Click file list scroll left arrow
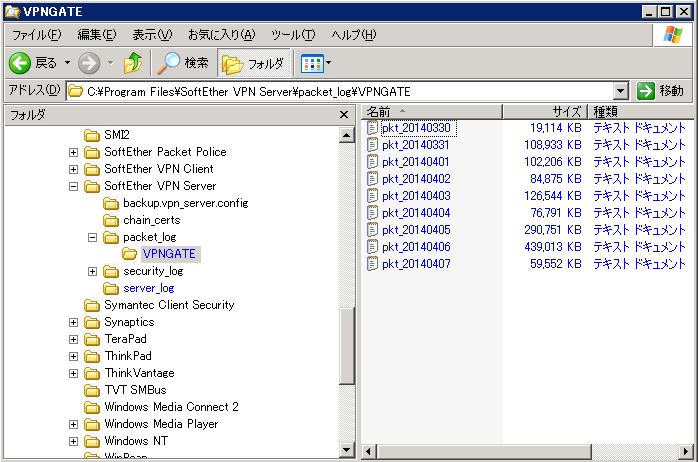 369,451
